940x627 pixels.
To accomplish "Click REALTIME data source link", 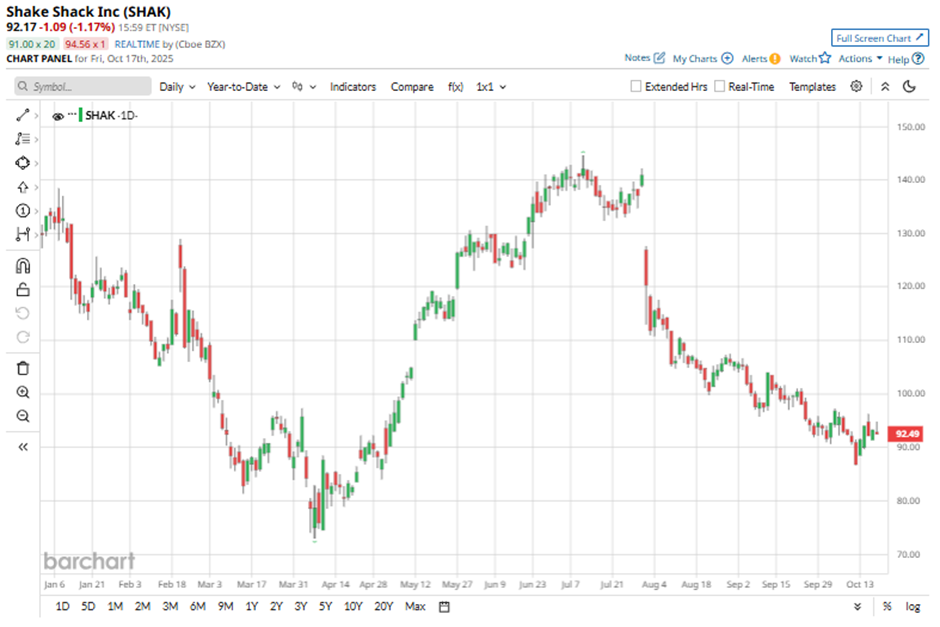I will (137, 44).
